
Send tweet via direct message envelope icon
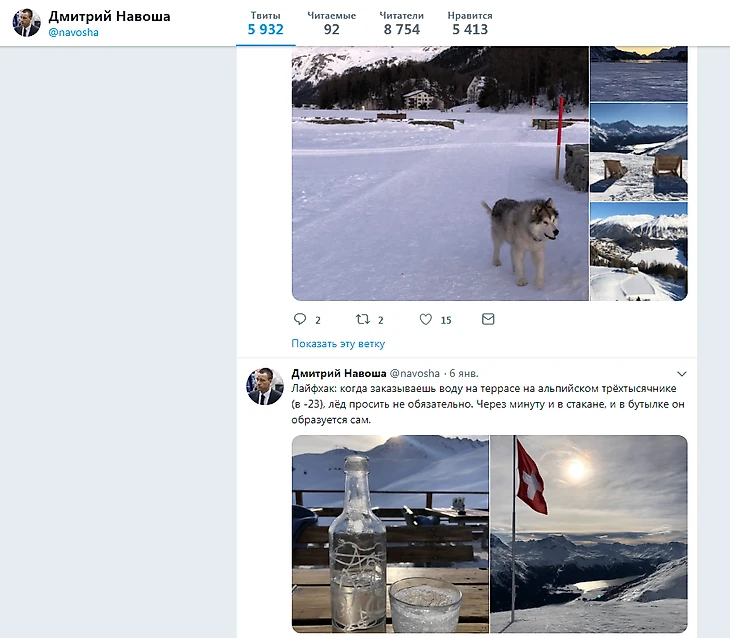click(488, 320)
